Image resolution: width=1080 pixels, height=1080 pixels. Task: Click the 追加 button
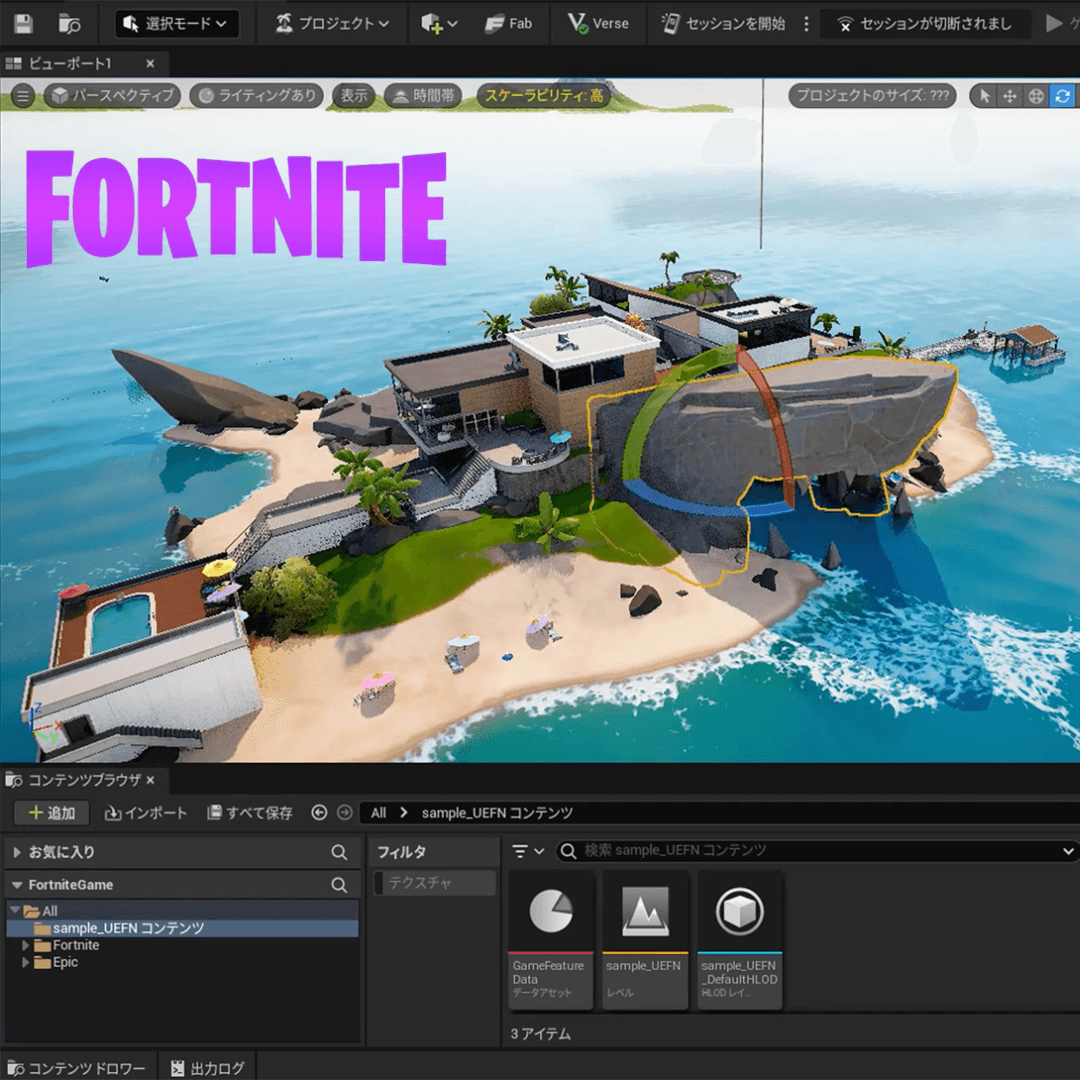pos(52,813)
